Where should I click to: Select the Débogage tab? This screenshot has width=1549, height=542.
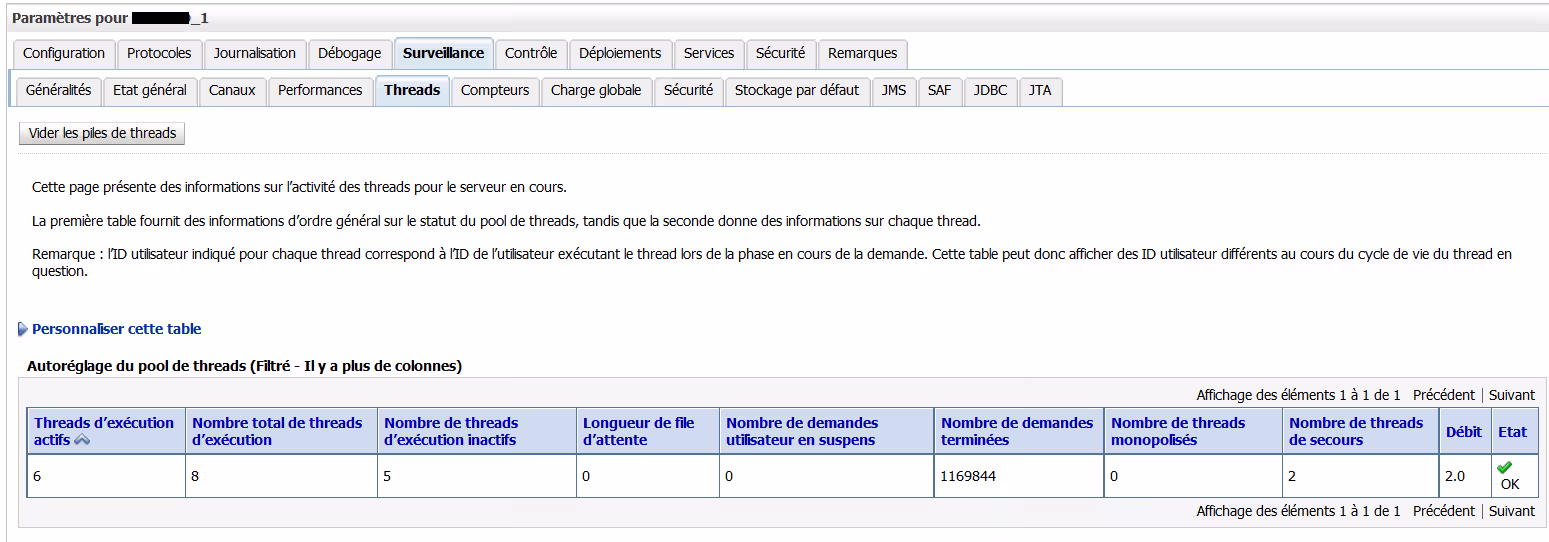point(349,54)
